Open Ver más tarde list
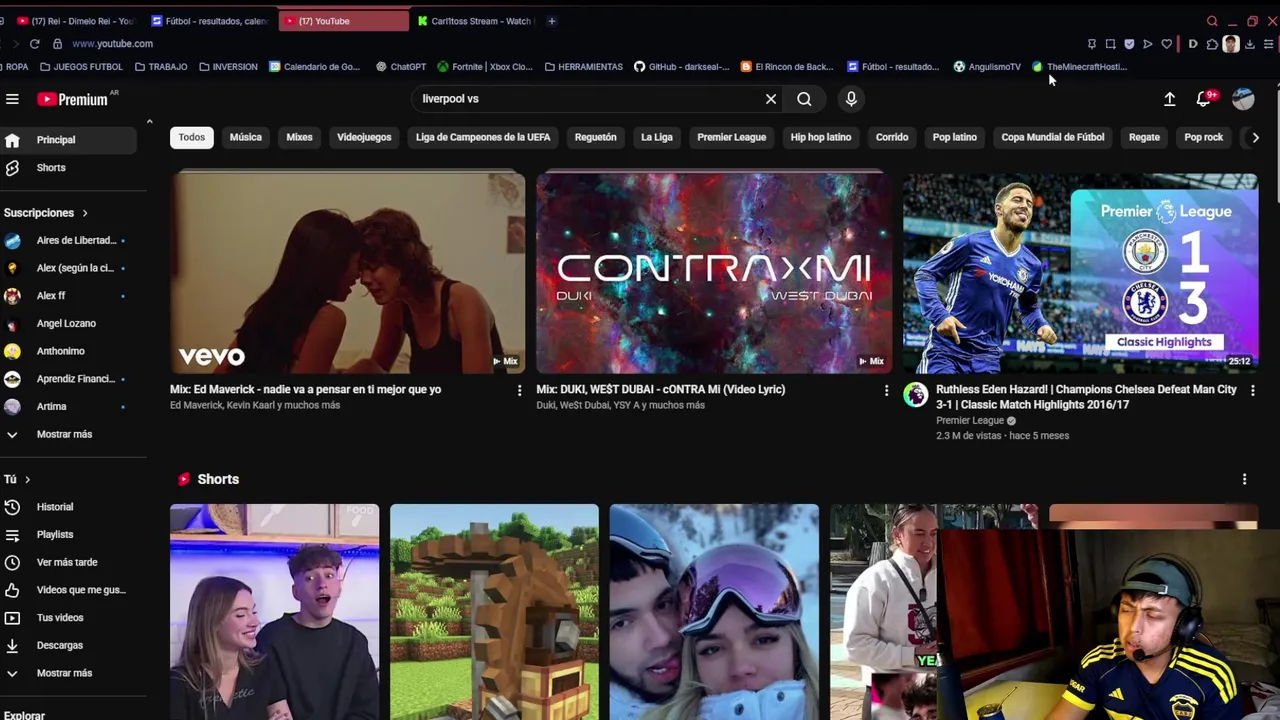This screenshot has height=720, width=1280. (x=68, y=562)
